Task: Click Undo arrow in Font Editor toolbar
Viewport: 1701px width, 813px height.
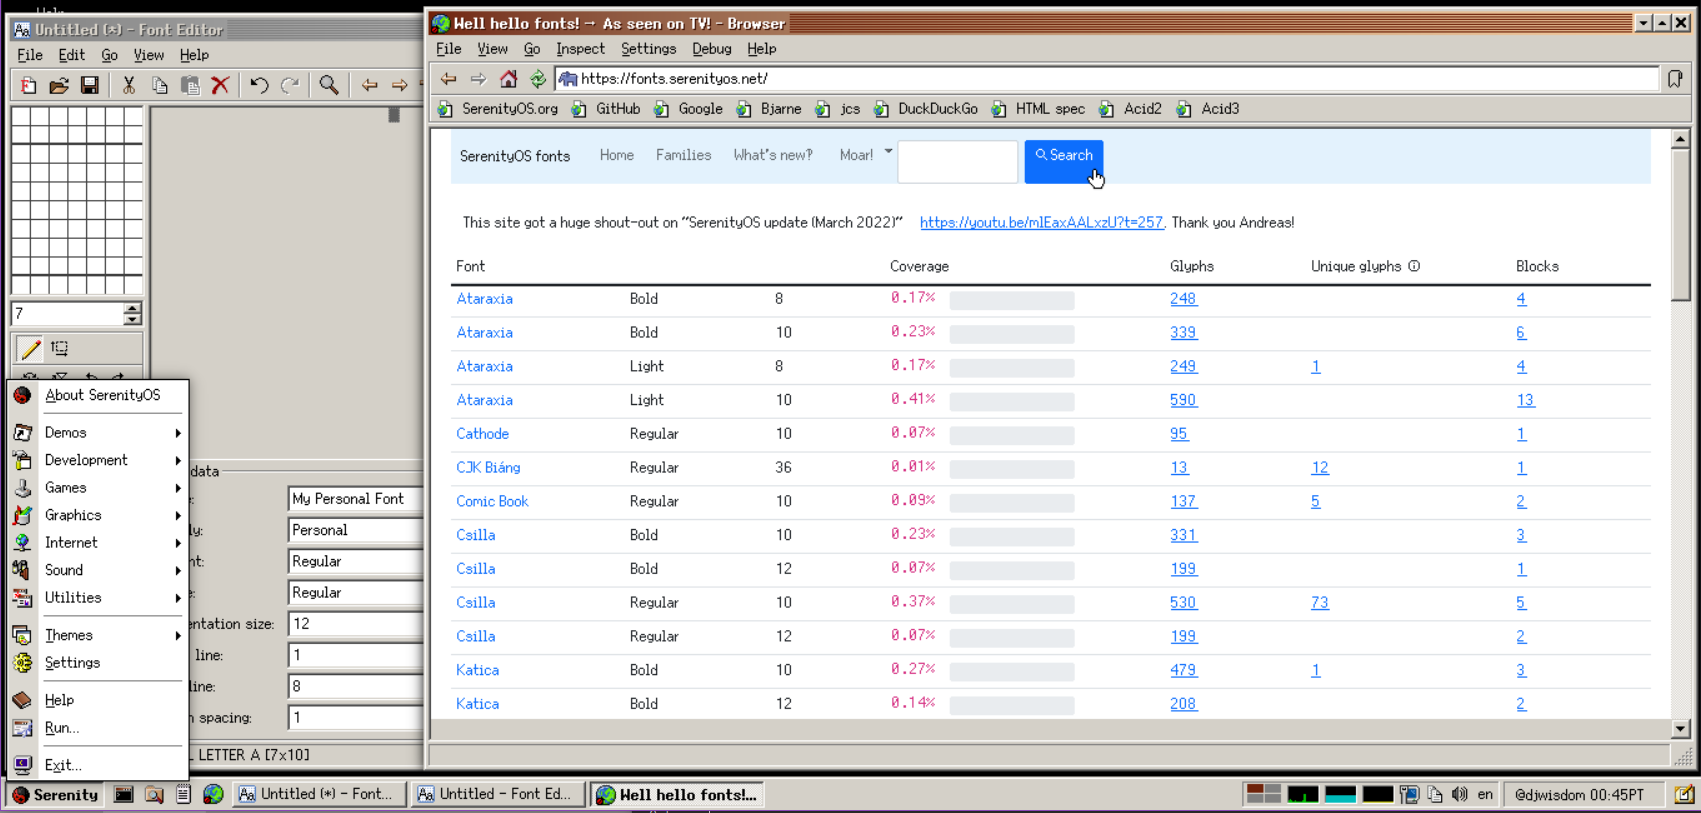Action: pyautogui.click(x=259, y=85)
